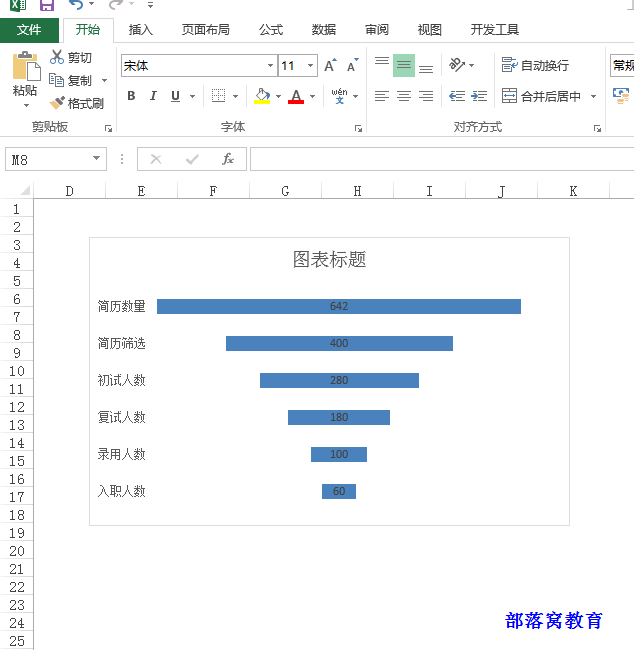634x650 pixels.
Task: Toggle Italic formatting
Action: click(x=153, y=96)
